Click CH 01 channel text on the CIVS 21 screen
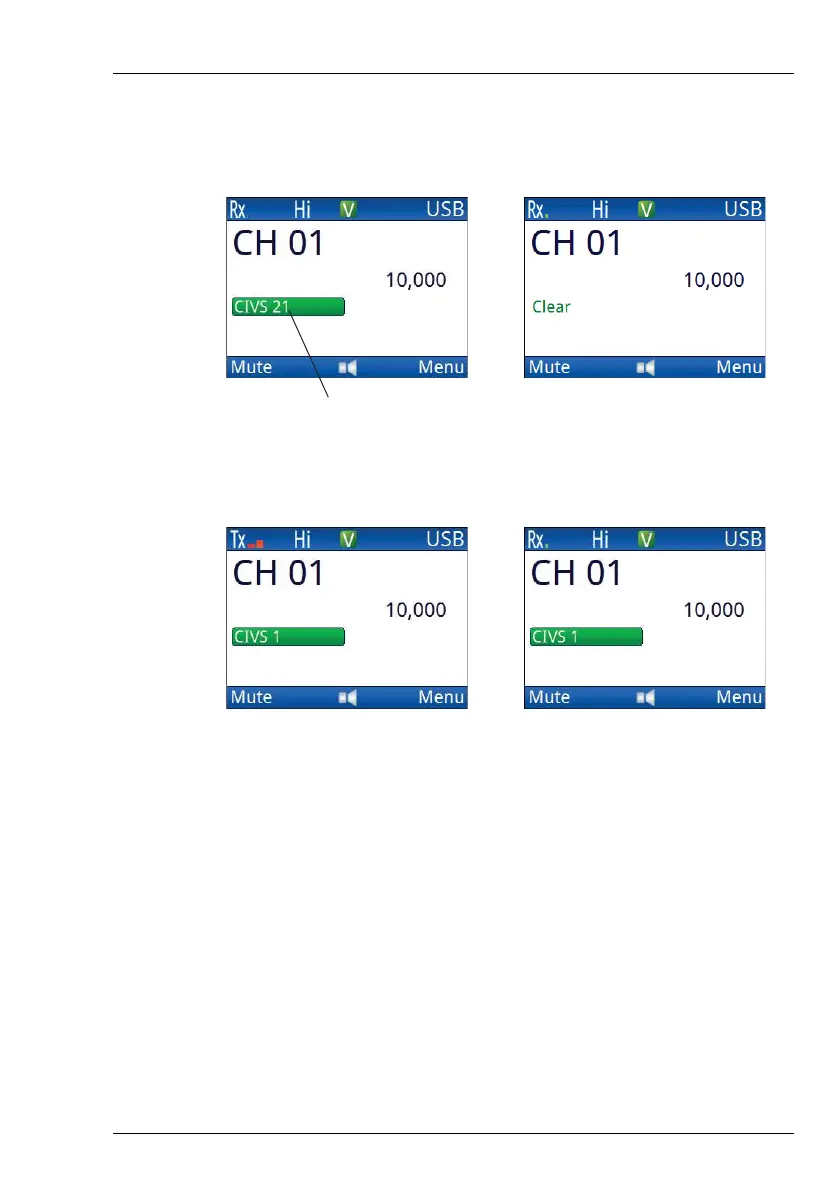 point(278,244)
